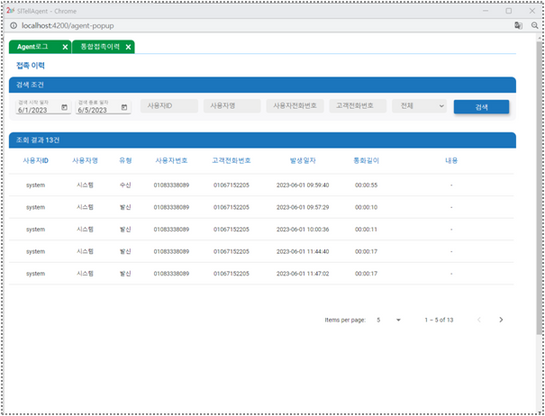Click the 사용자명 search field
This screenshot has height=416, width=545.
click(x=232, y=106)
